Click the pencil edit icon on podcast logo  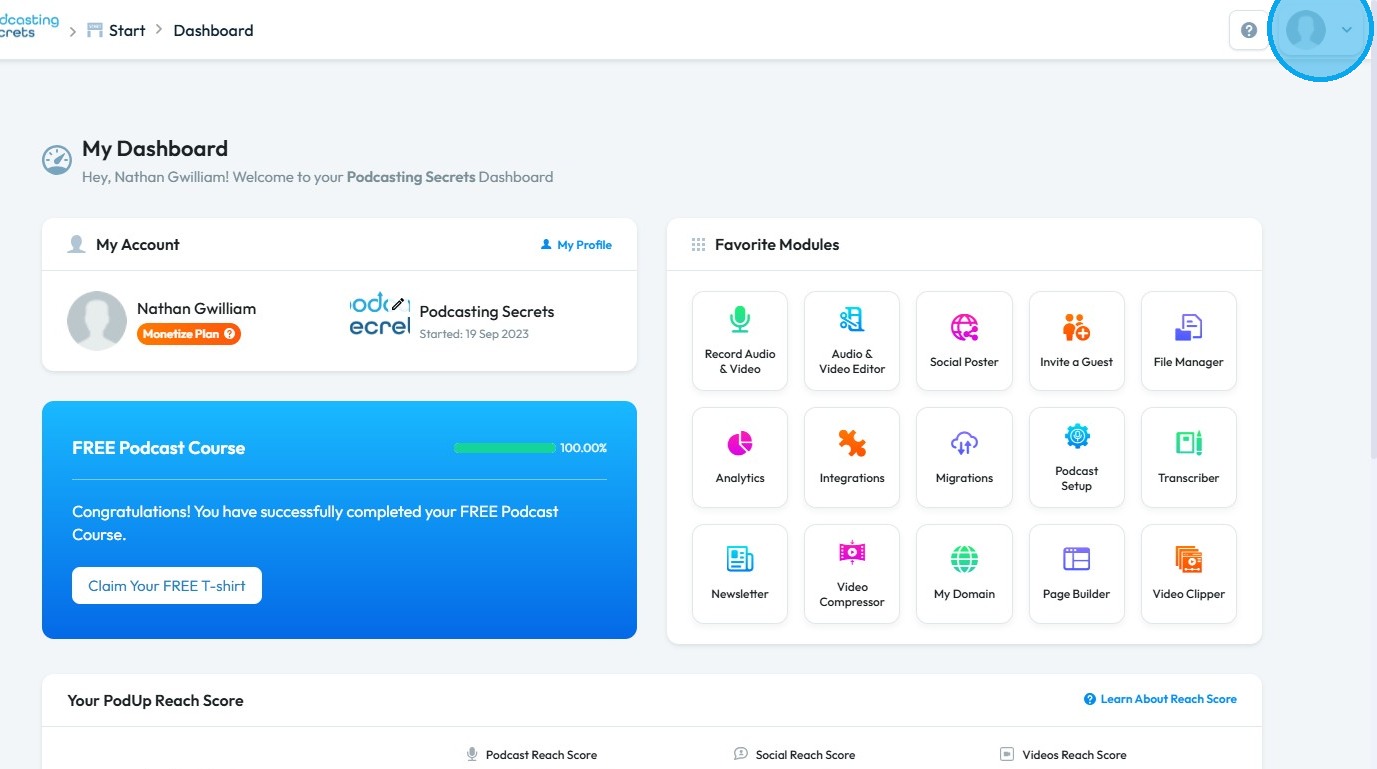coord(398,303)
